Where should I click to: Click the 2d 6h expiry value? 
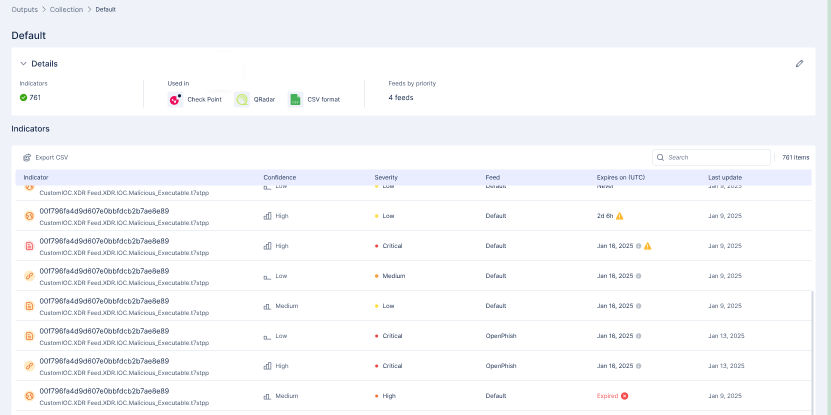coord(605,216)
